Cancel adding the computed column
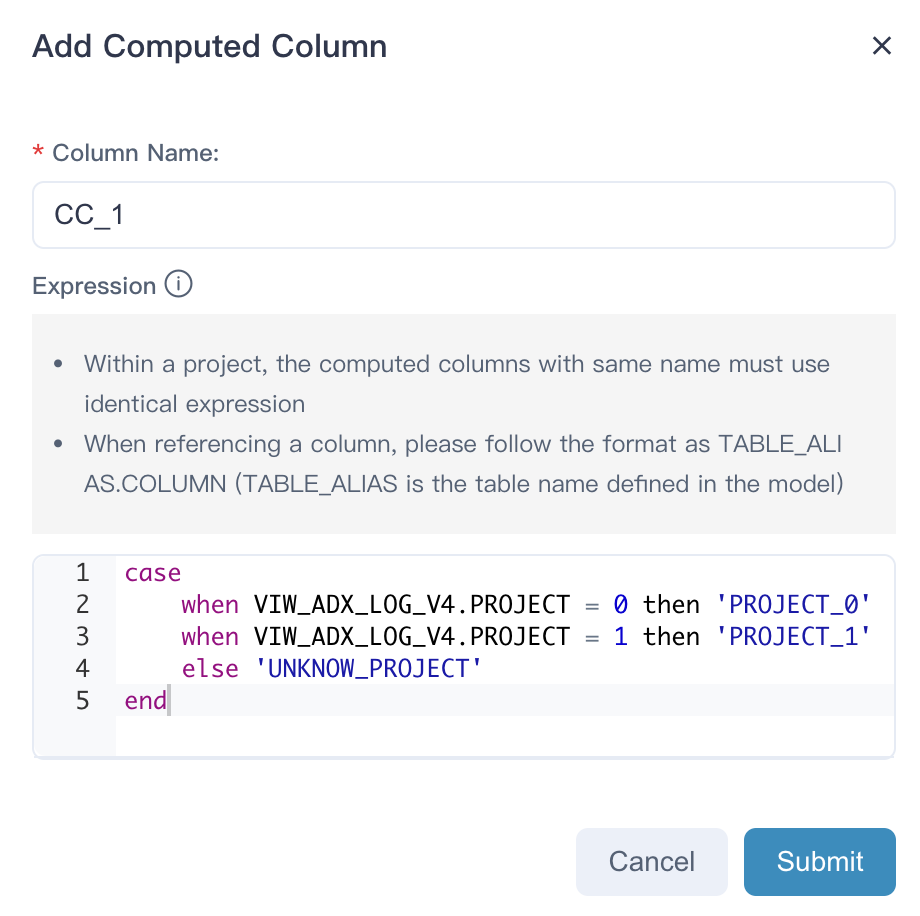The image size is (920, 916). 651,861
